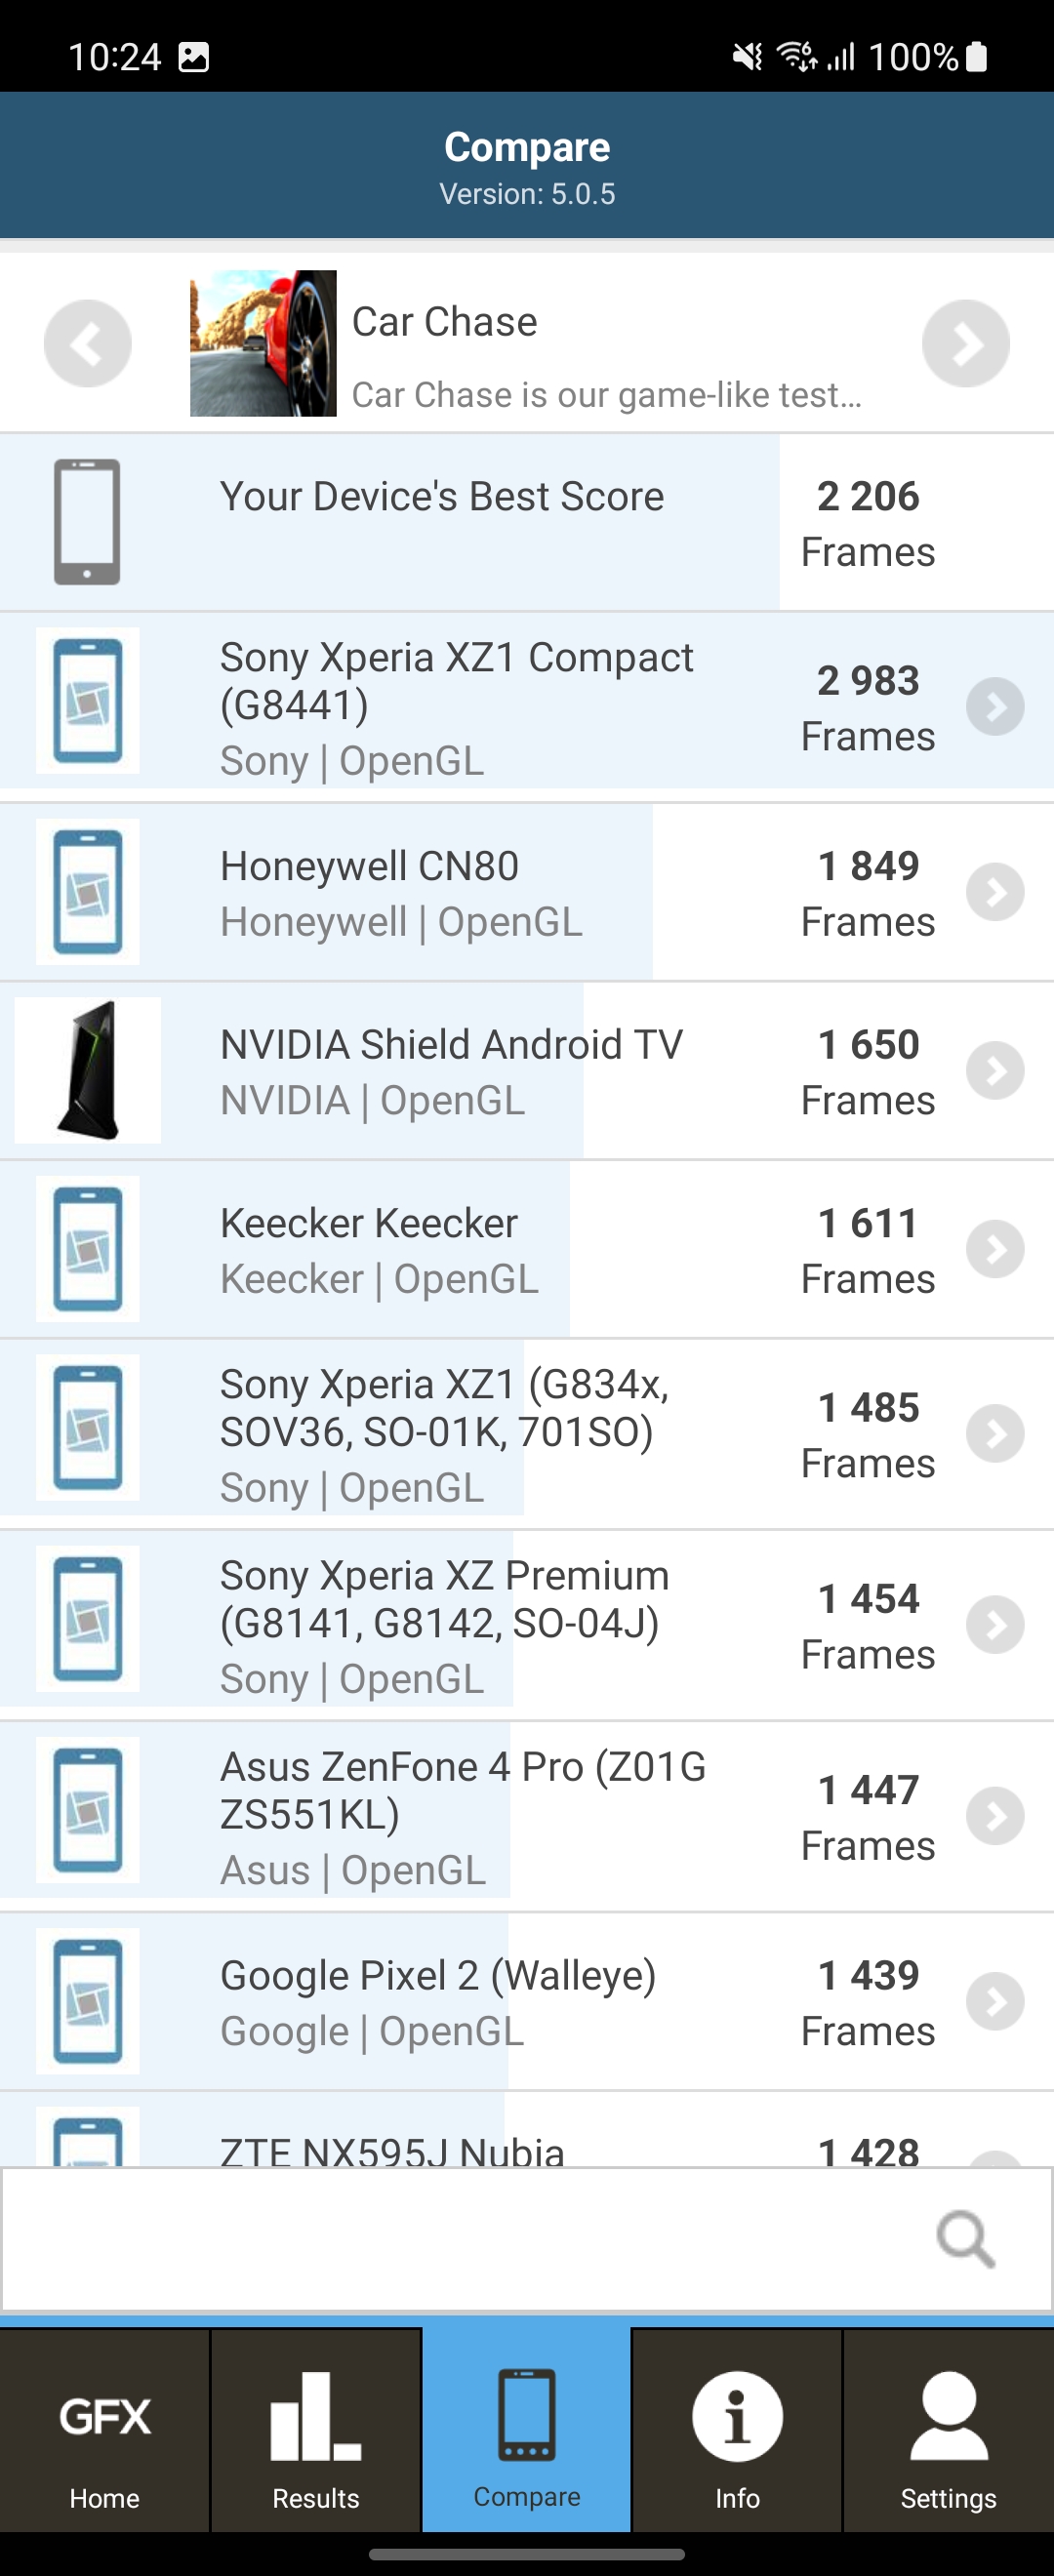Tap the Sony Xperia XZ Premium device icon
The width and height of the screenshot is (1054, 2576).
point(88,1619)
